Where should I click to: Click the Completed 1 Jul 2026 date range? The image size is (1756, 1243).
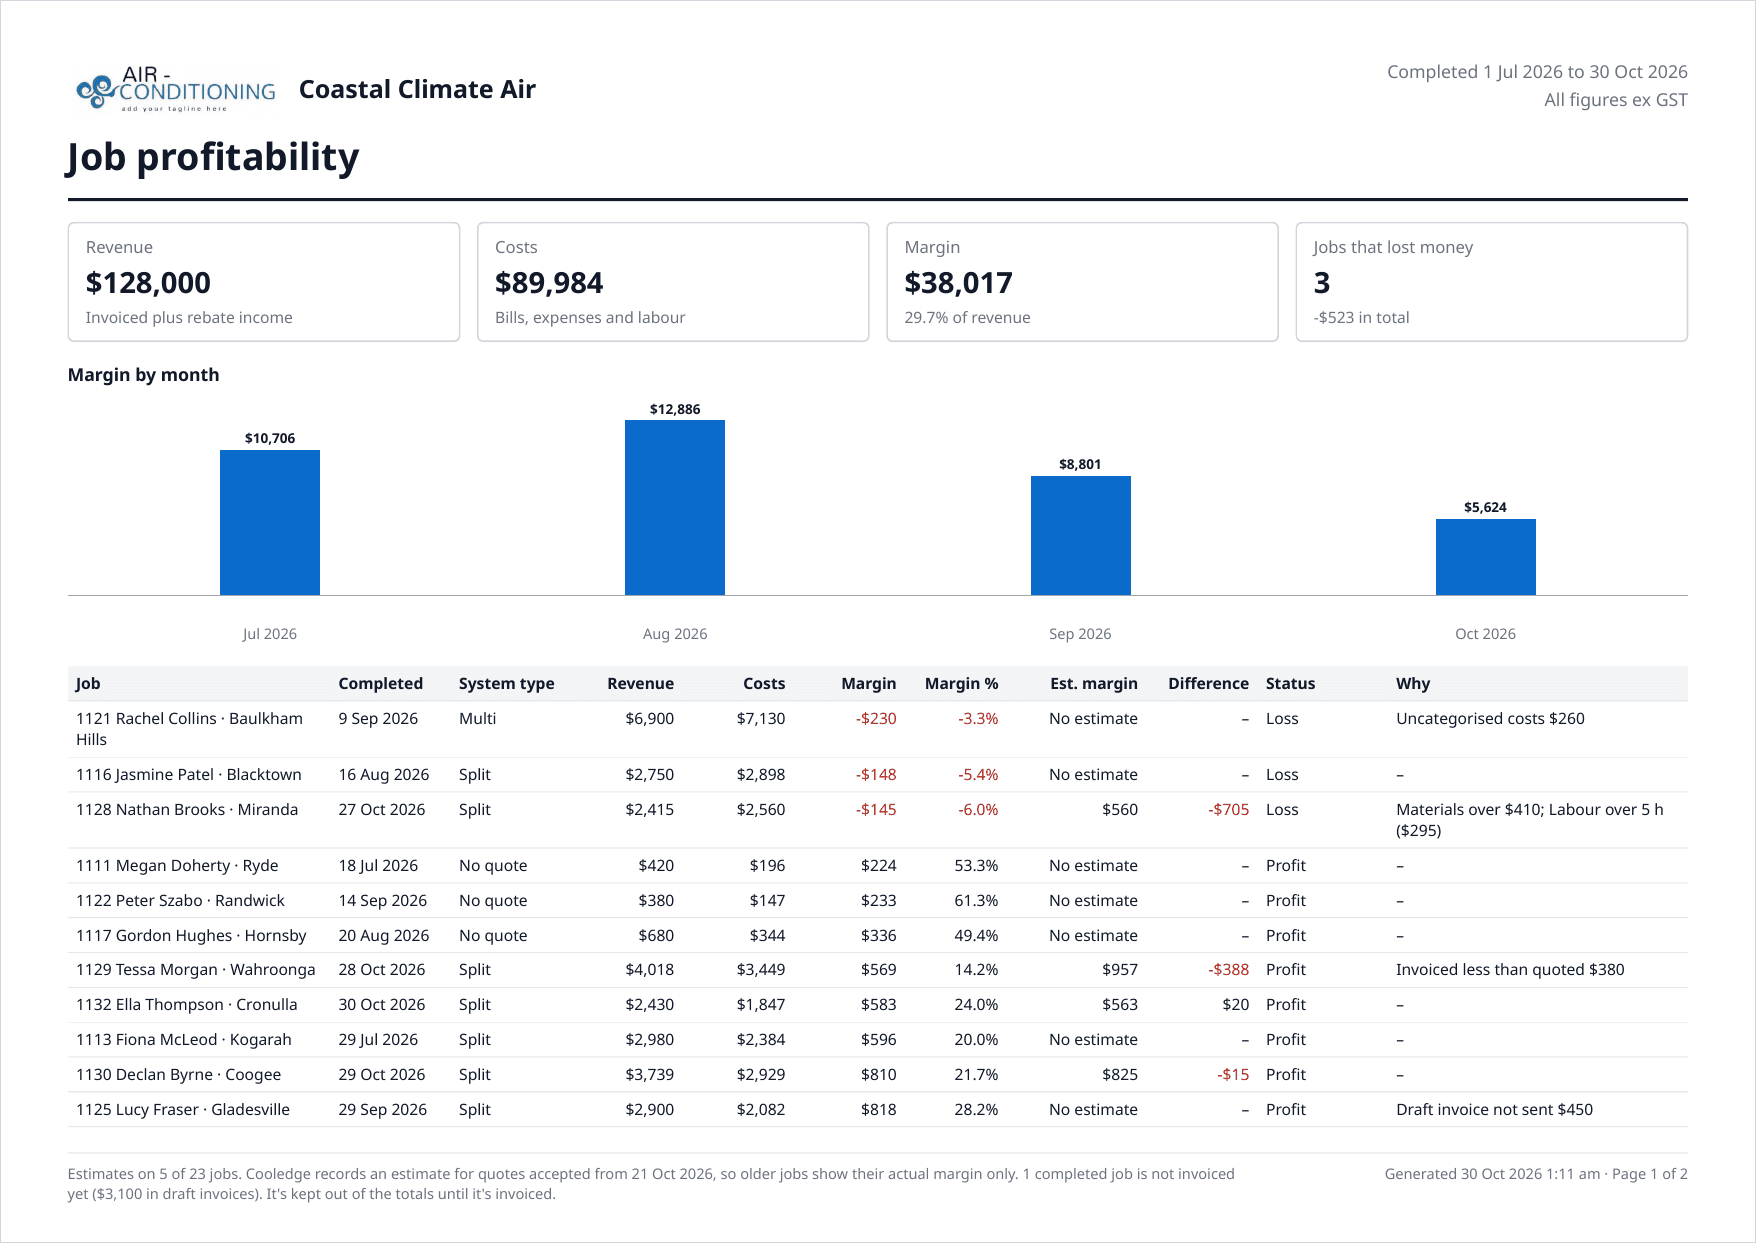pyautogui.click(x=1537, y=72)
